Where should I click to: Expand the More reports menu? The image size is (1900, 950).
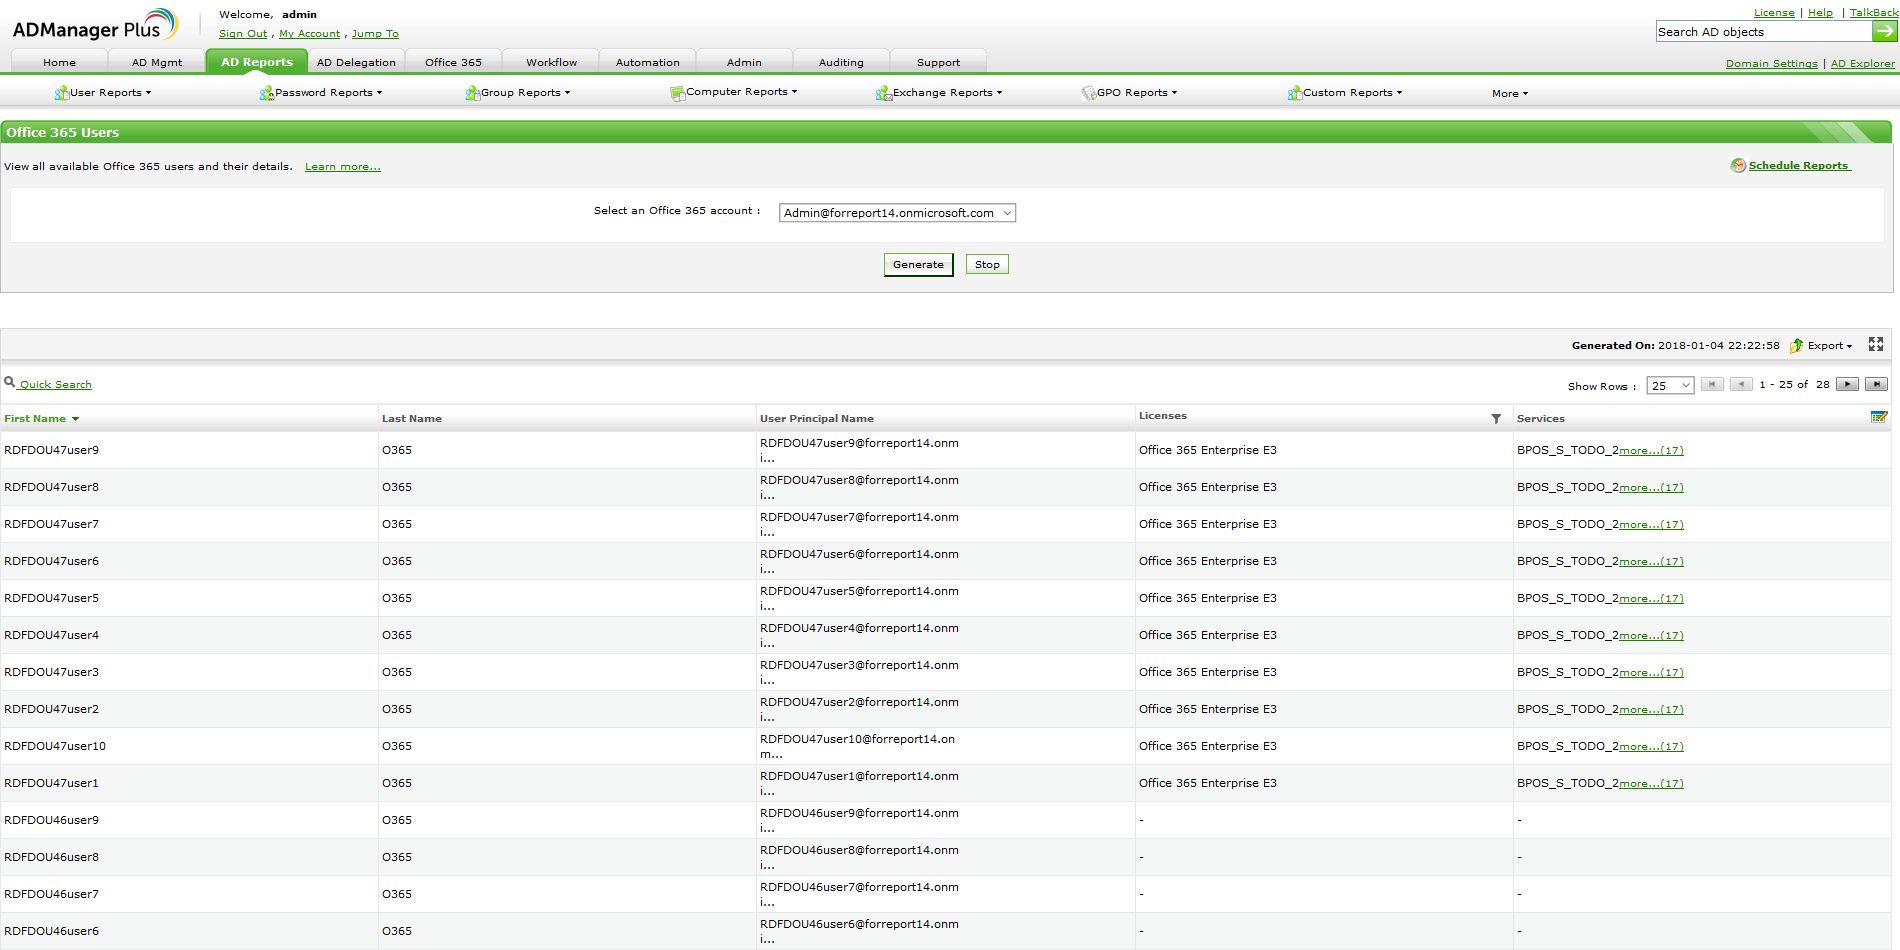(1510, 94)
